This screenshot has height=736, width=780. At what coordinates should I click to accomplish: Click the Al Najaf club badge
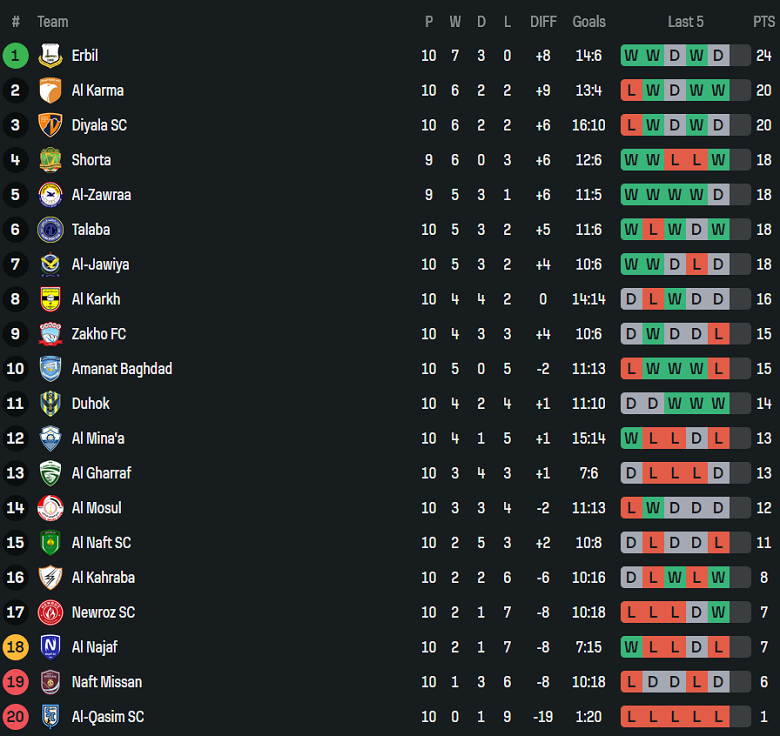[50, 647]
